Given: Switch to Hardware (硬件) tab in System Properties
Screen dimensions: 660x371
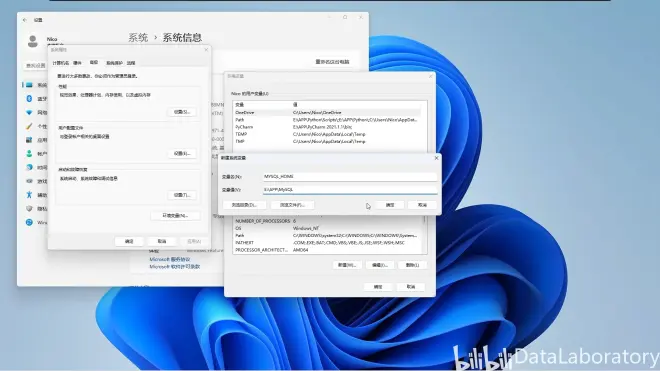Looking at the screenshot, I should [77, 63].
